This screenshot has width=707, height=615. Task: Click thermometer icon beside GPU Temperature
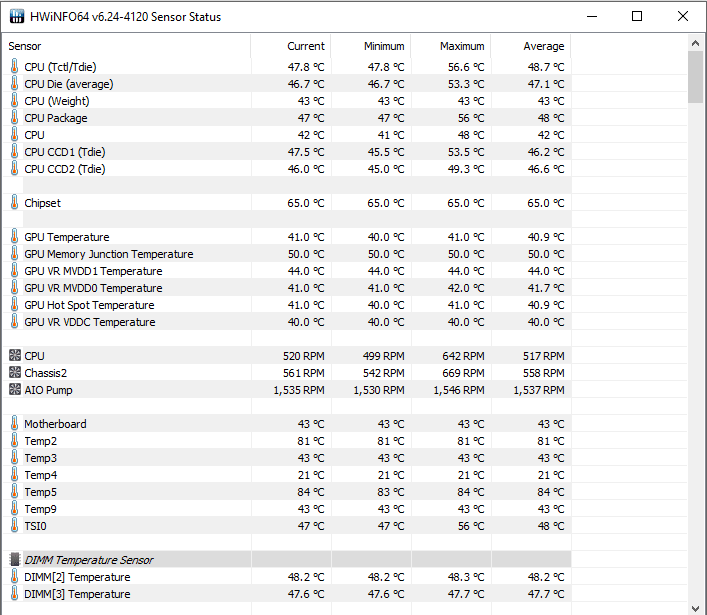click(x=14, y=237)
